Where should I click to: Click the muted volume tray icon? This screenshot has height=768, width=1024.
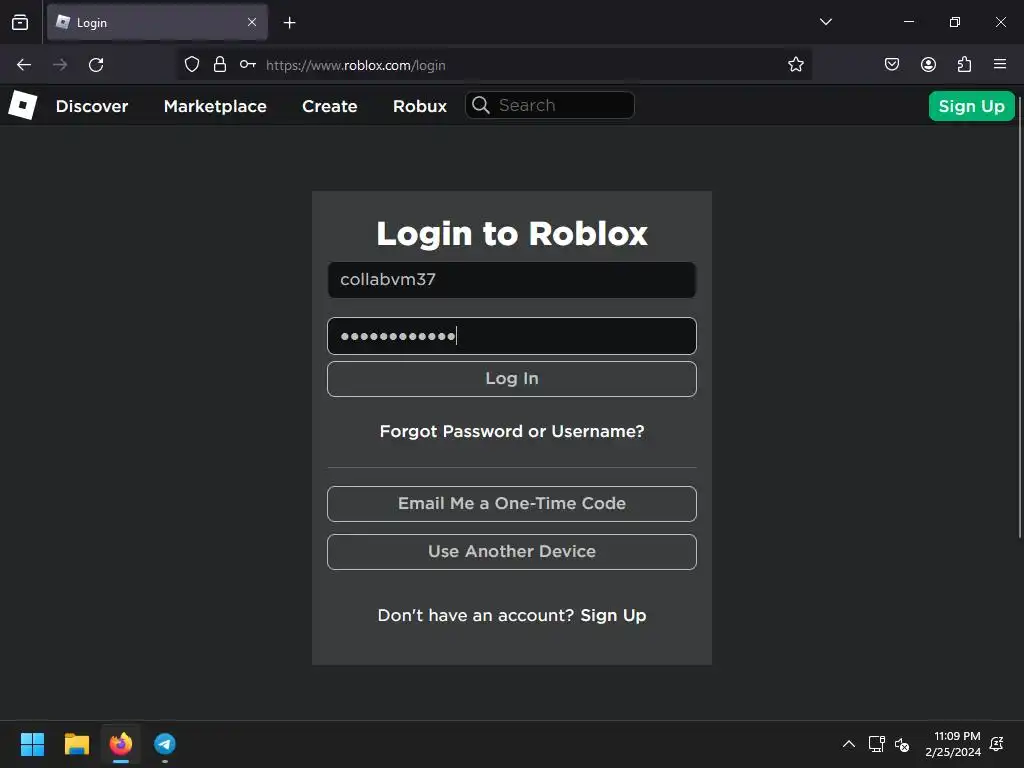(x=902, y=744)
